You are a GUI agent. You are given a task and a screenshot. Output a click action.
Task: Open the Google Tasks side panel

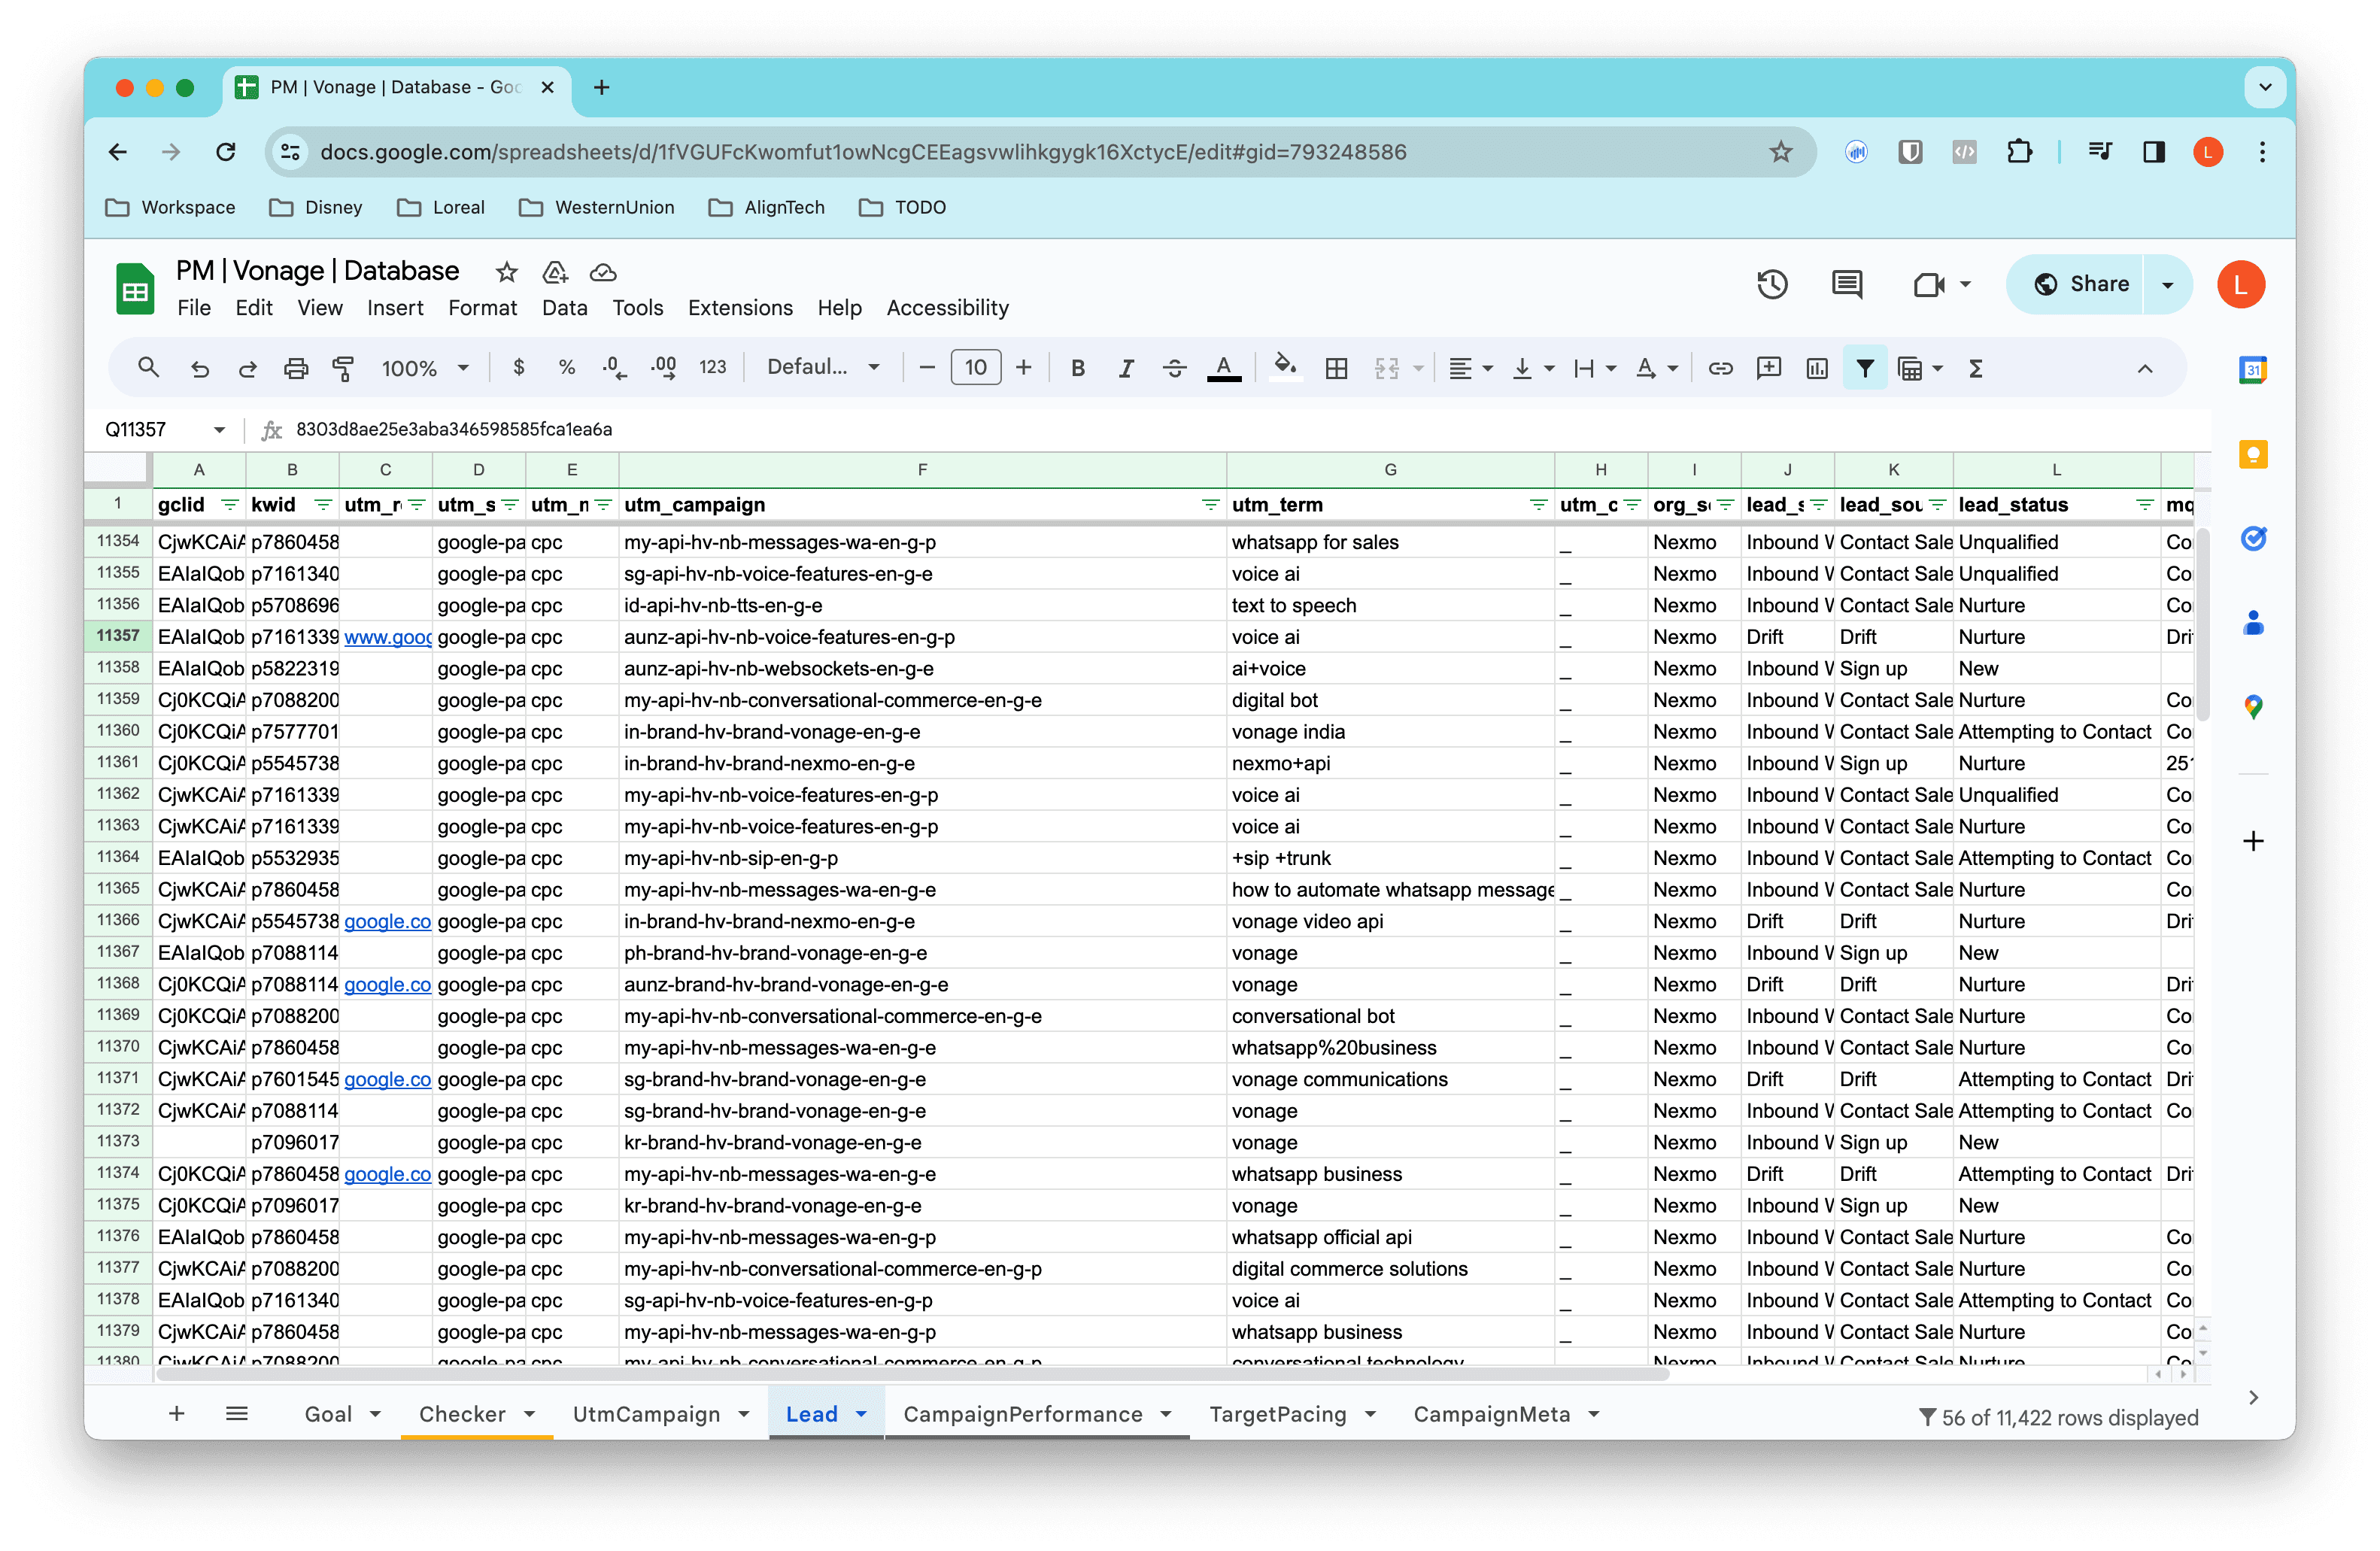coord(2252,539)
